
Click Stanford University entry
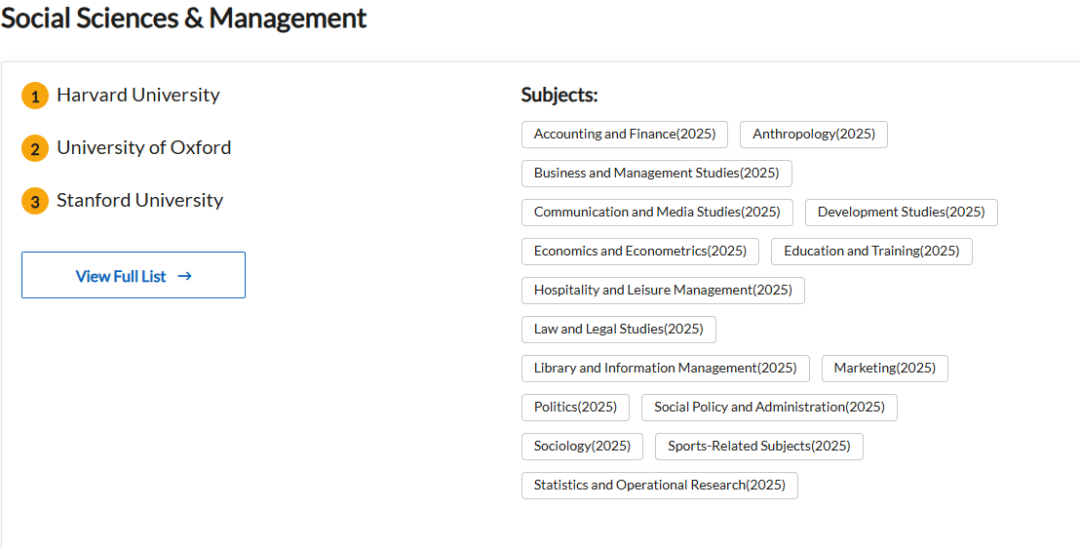pos(140,200)
